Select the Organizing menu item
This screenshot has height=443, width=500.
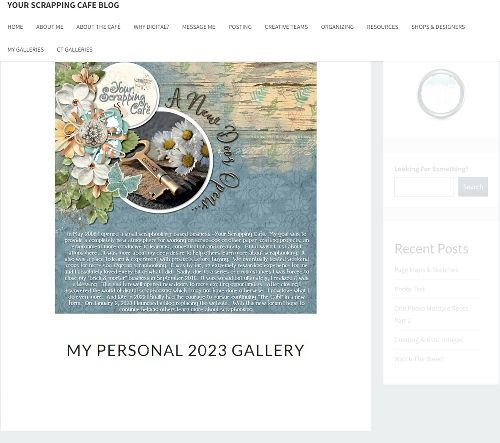coord(337,27)
